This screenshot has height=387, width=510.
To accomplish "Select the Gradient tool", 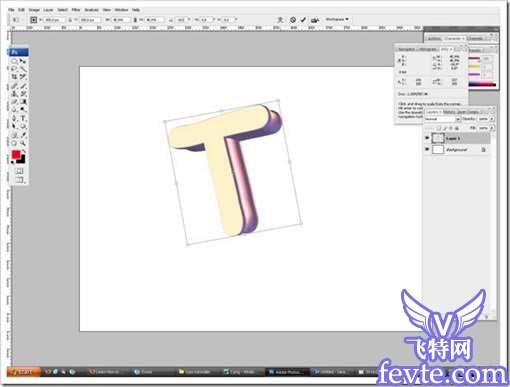I will (x=23, y=101).
